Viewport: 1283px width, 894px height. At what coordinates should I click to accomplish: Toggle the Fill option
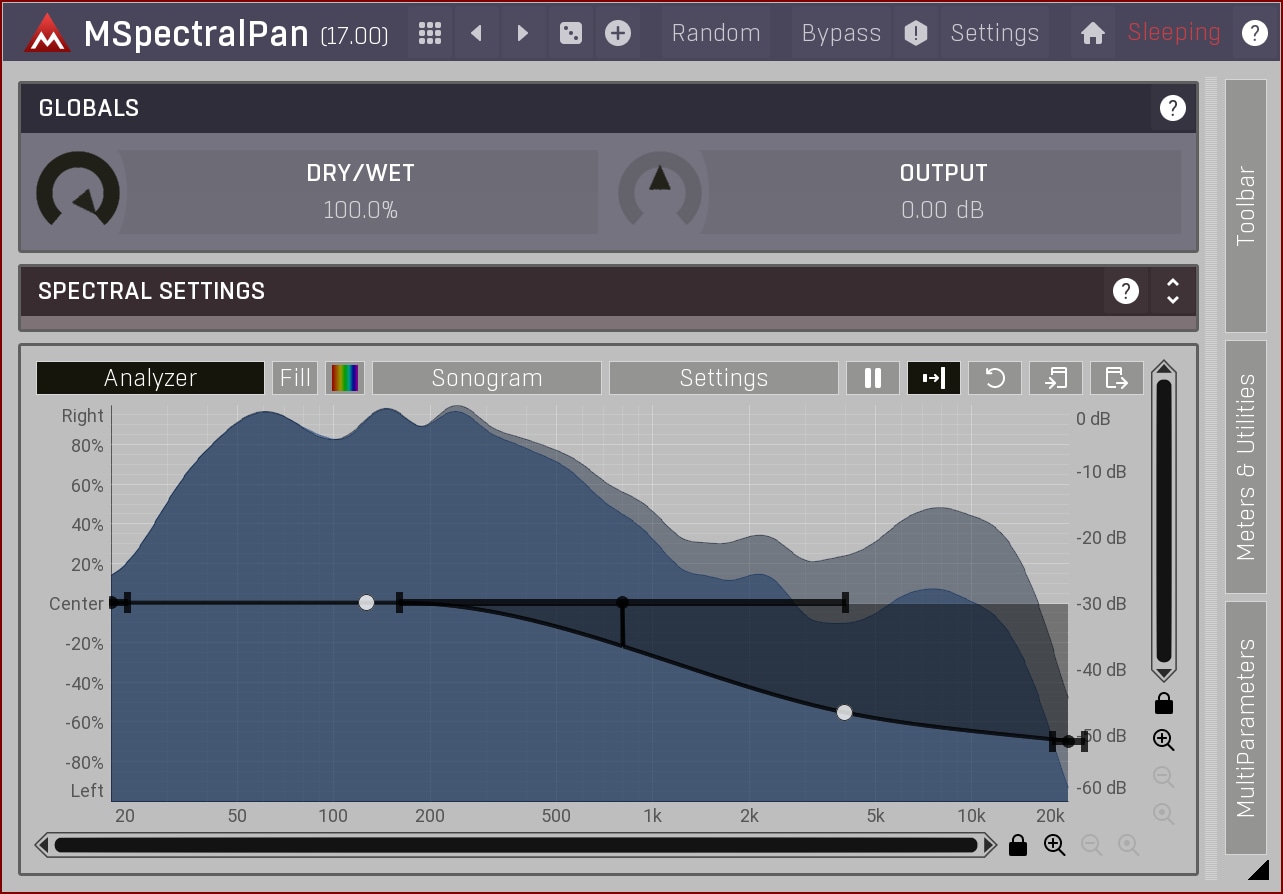click(295, 378)
